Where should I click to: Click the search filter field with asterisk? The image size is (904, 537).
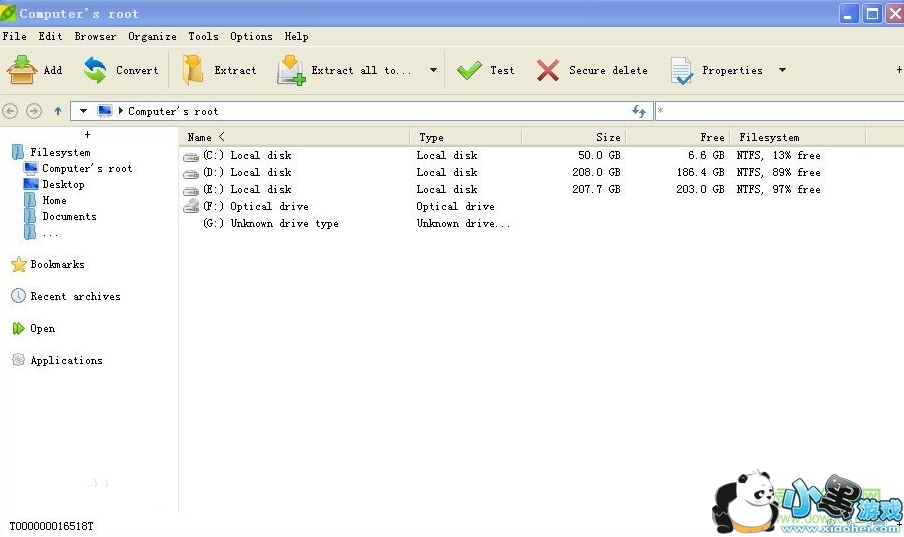779,111
